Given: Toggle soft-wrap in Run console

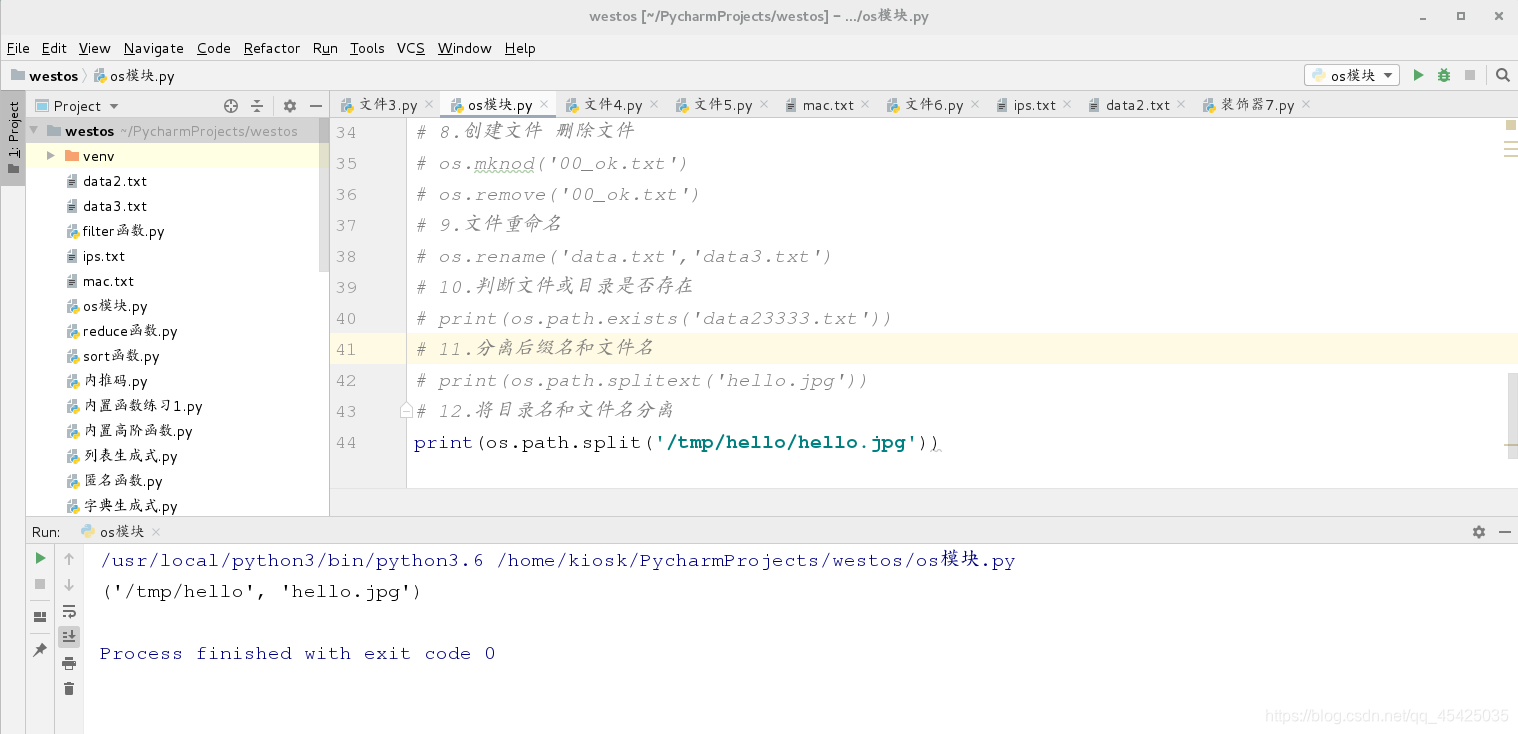Looking at the screenshot, I should point(69,611).
